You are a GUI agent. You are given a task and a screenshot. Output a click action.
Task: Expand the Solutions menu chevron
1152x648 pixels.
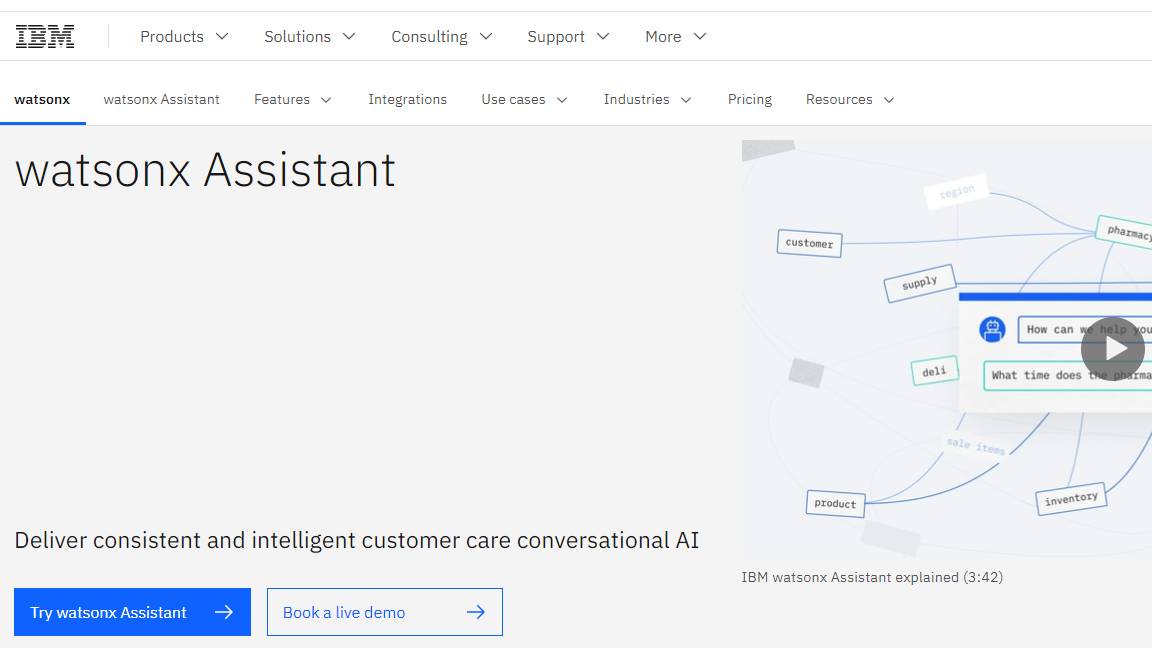(x=349, y=36)
